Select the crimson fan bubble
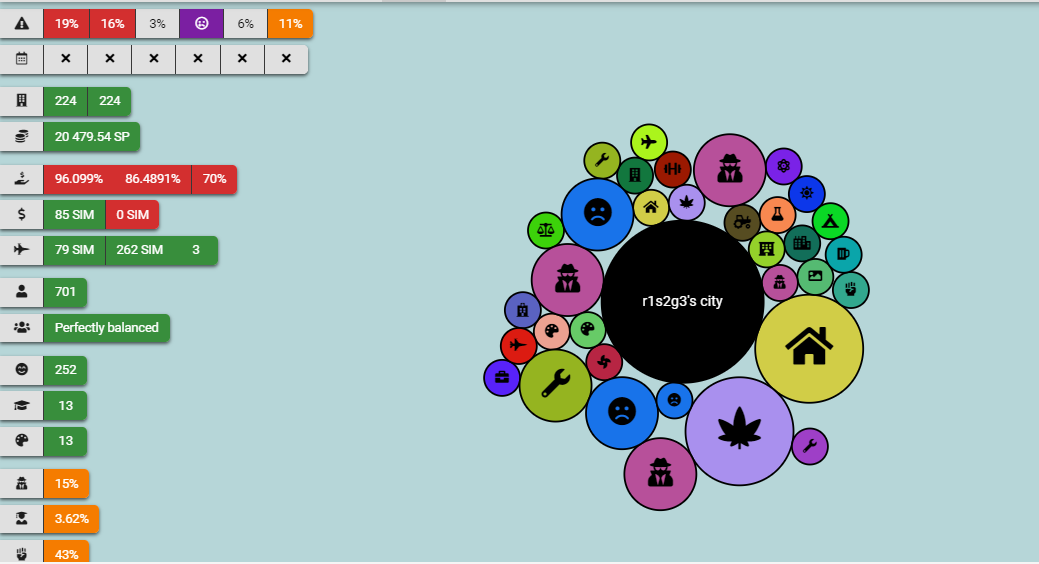The height and width of the screenshot is (564, 1039). (x=604, y=362)
